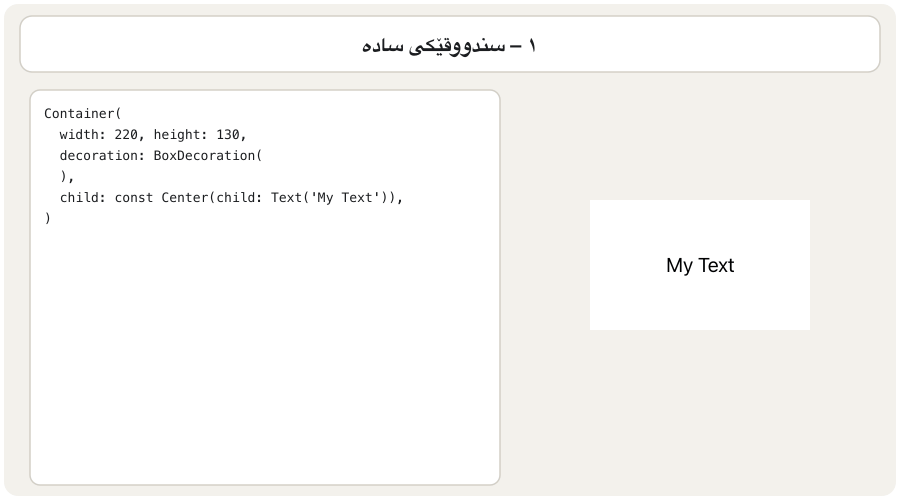This screenshot has height=500, width=900.
Task: Click the '220' number in code
Action: pyautogui.click(x=126, y=134)
